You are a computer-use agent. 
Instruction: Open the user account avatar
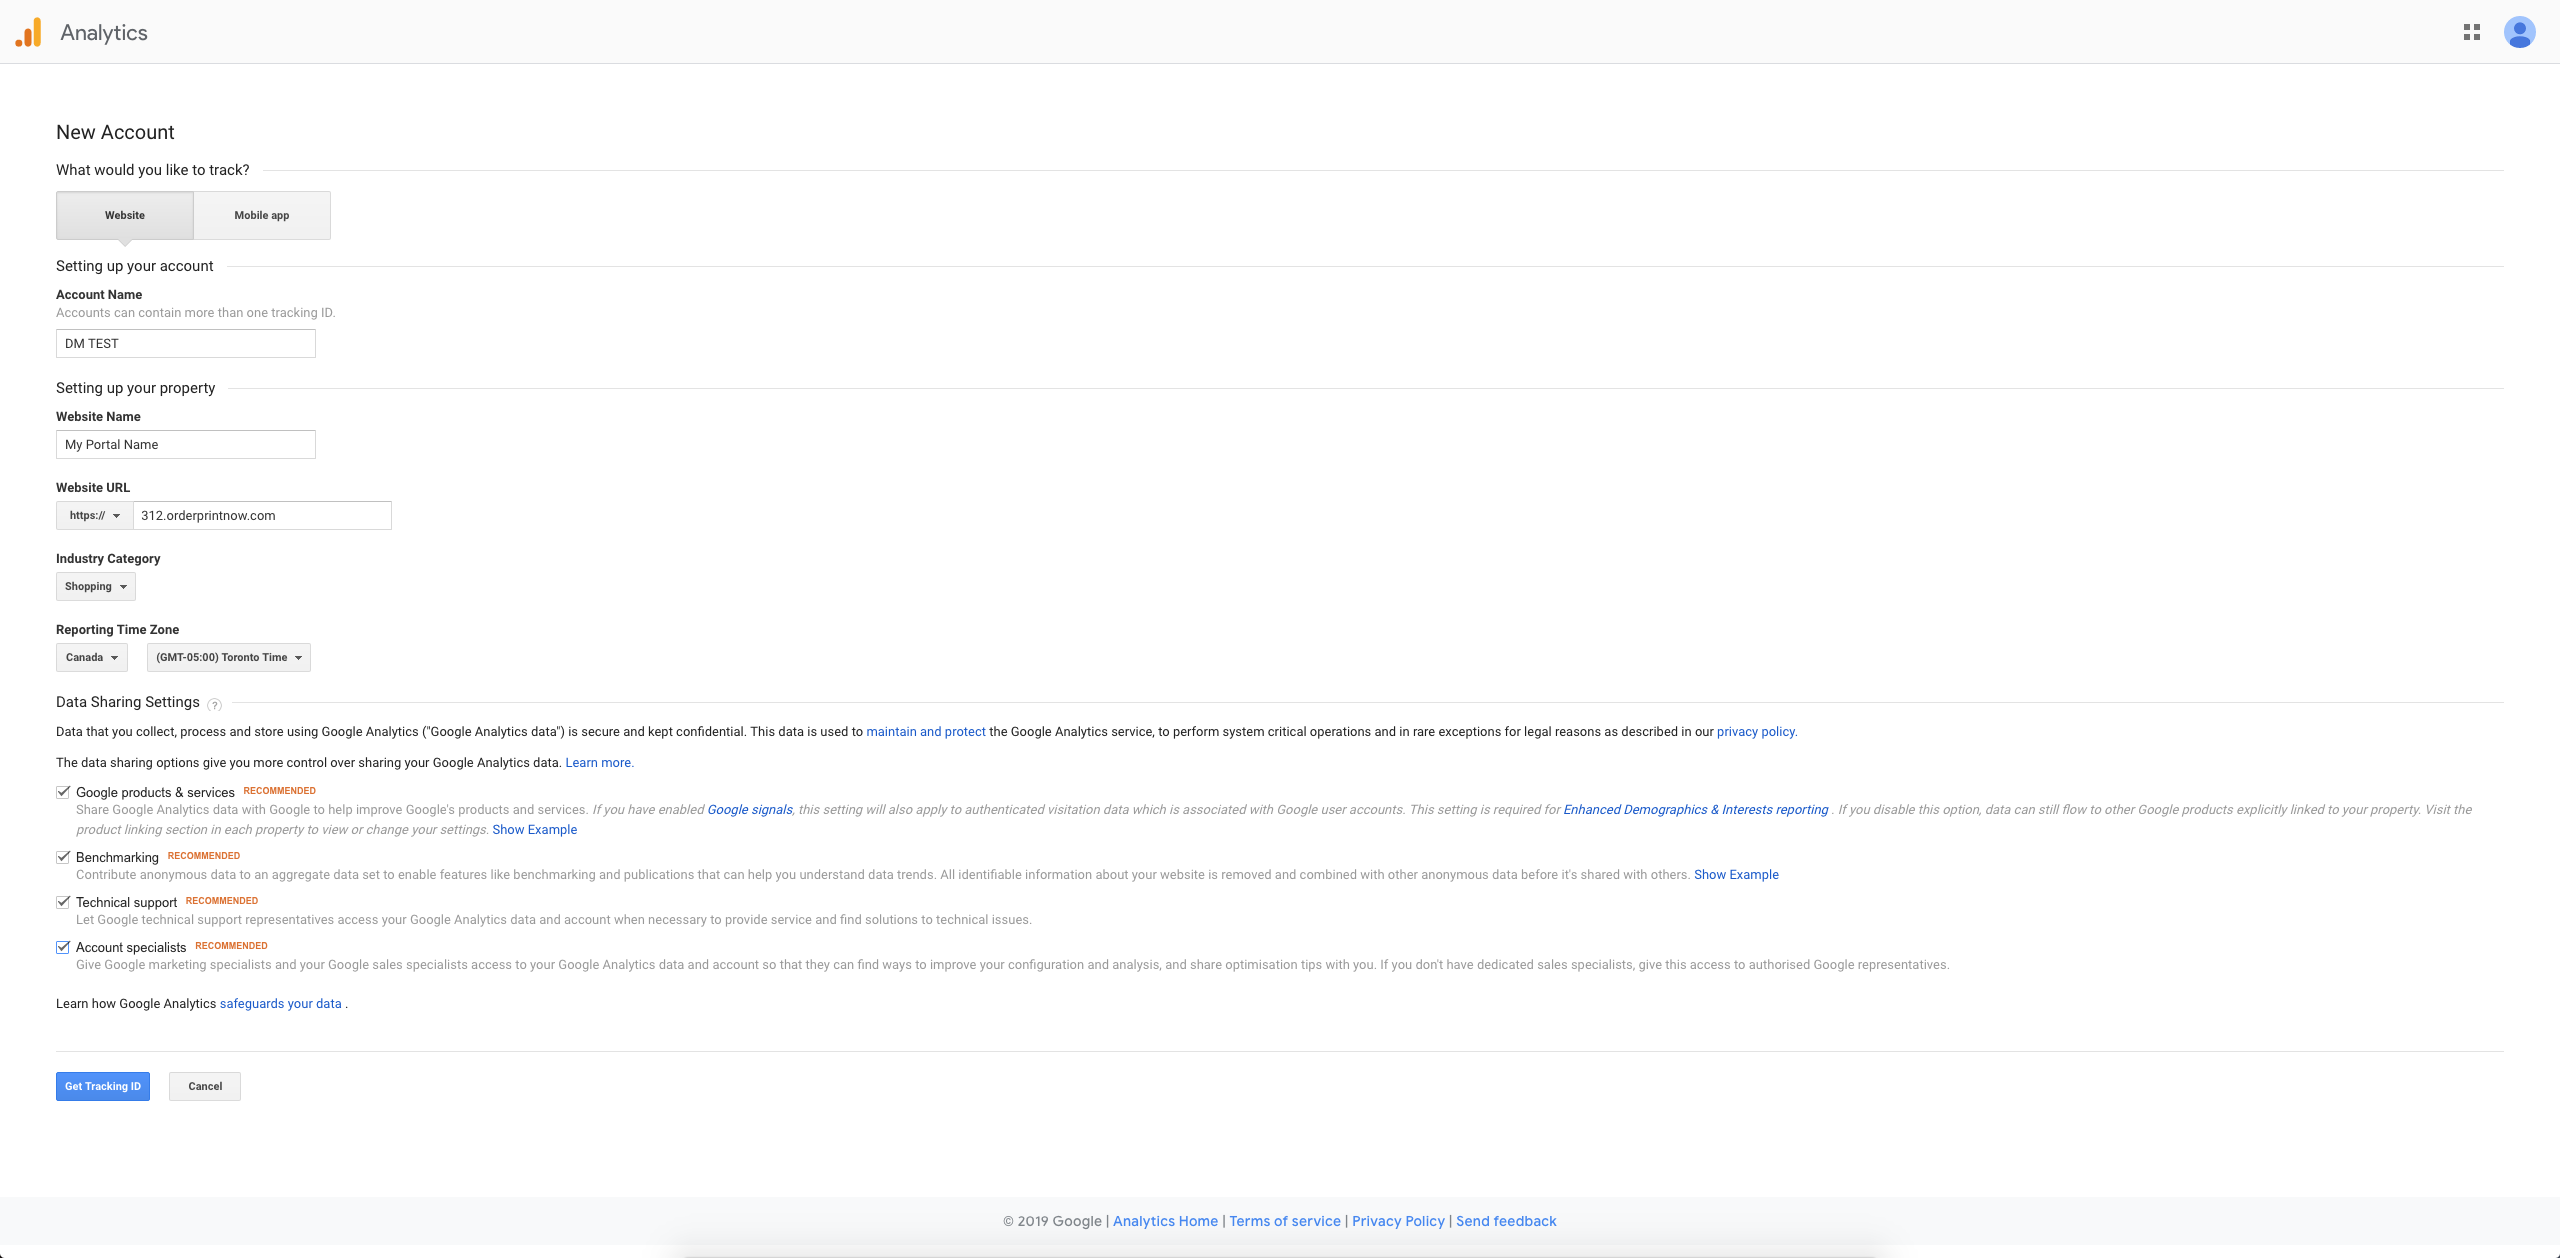2518,33
